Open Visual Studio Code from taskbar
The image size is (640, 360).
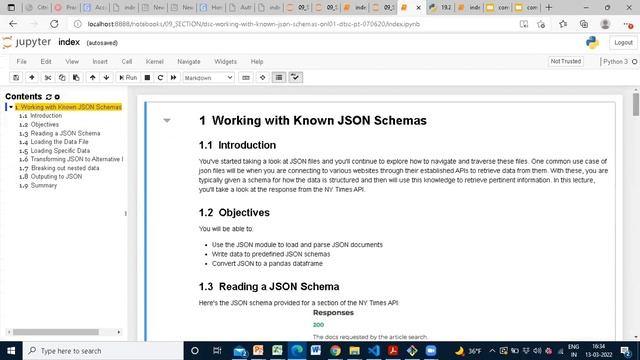click(373, 351)
